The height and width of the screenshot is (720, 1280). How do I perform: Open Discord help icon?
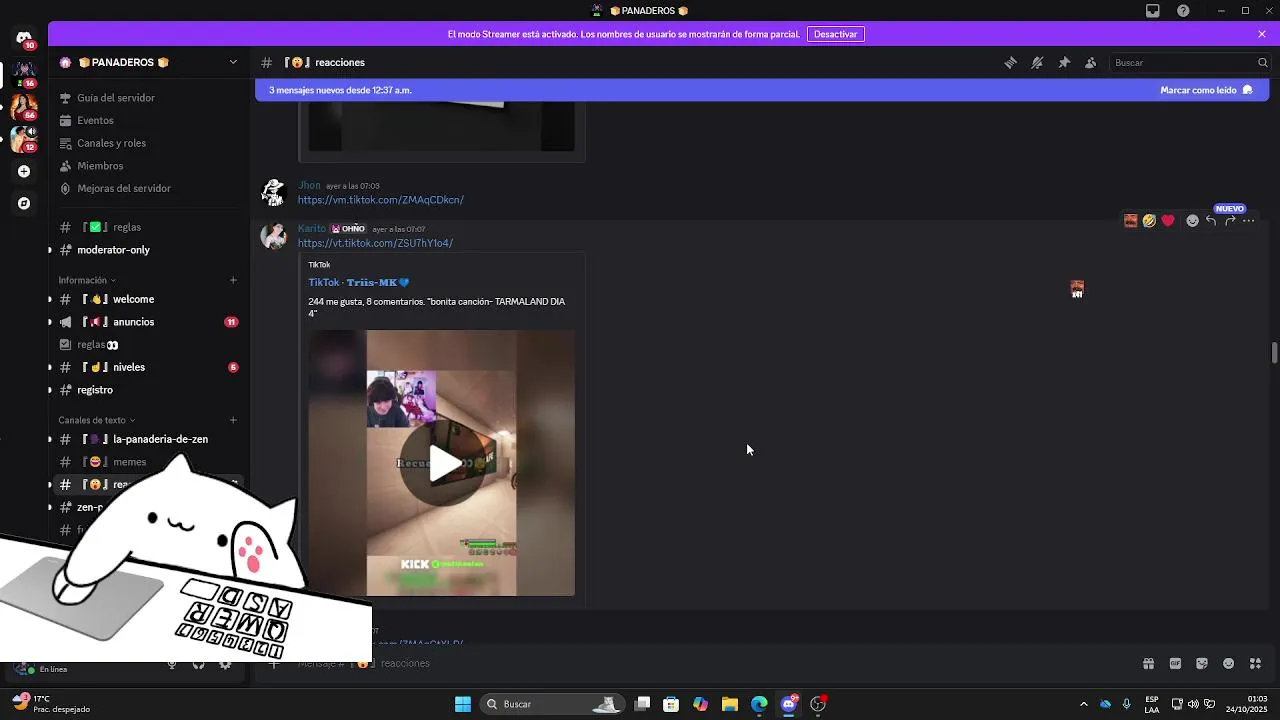tap(1183, 11)
